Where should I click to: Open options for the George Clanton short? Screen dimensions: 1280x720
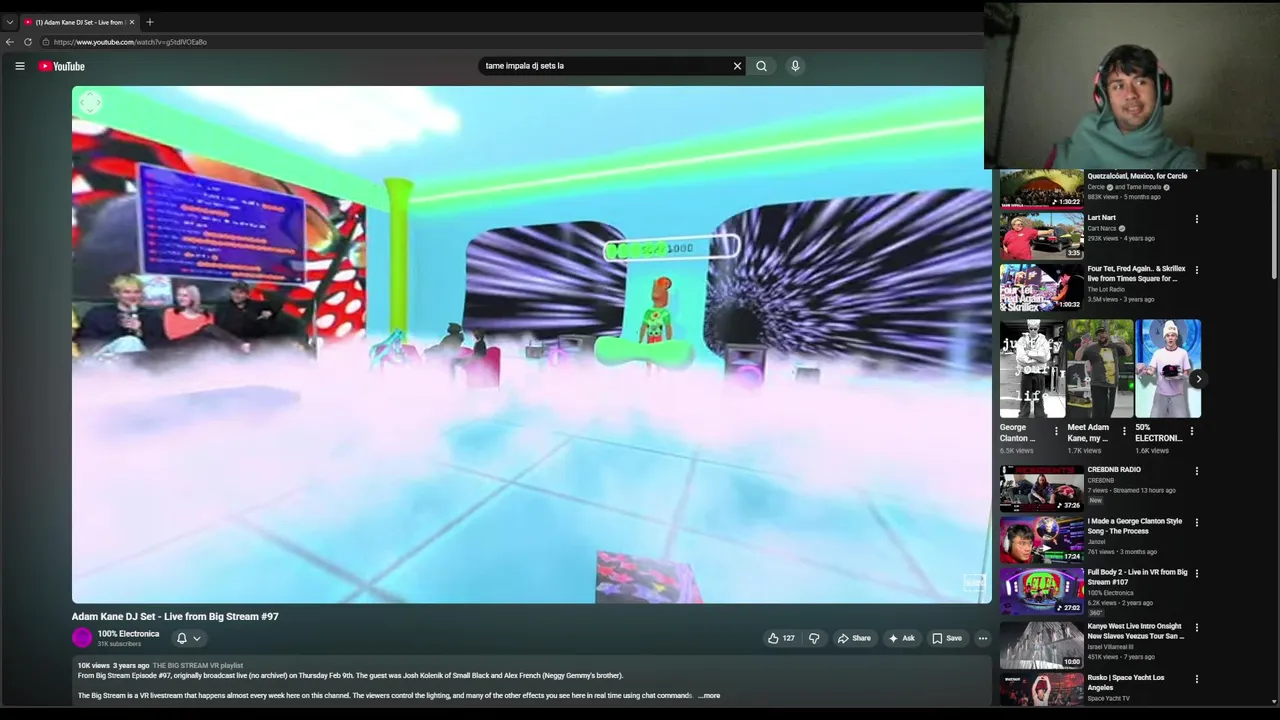pos(1056,431)
